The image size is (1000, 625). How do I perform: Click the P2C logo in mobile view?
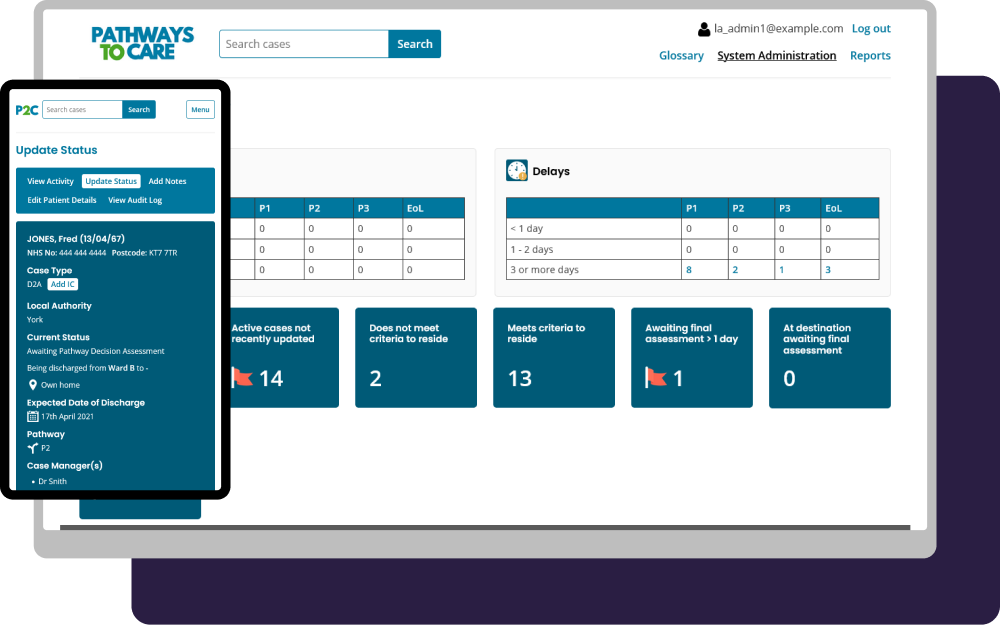pos(27,110)
